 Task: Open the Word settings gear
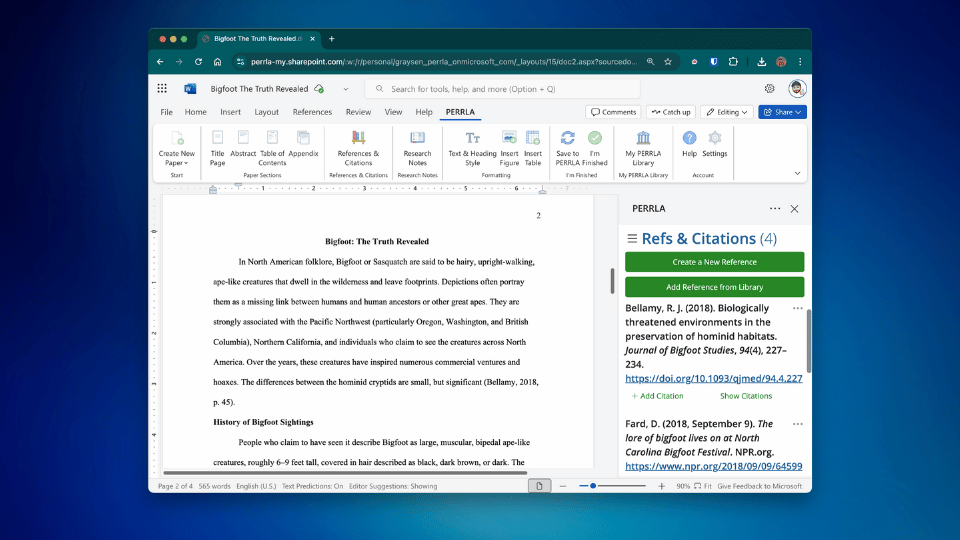click(770, 89)
